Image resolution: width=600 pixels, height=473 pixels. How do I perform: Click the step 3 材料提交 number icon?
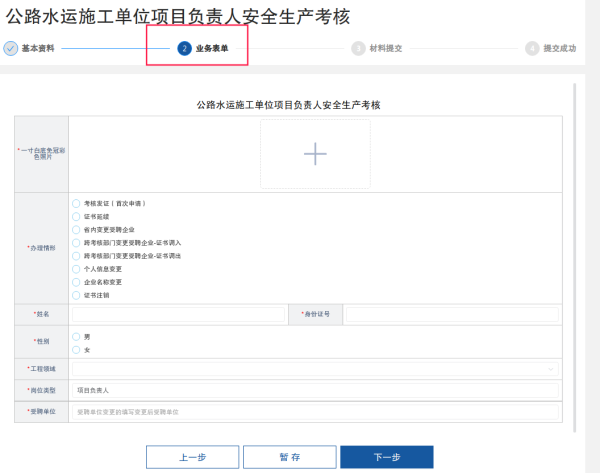point(358,48)
